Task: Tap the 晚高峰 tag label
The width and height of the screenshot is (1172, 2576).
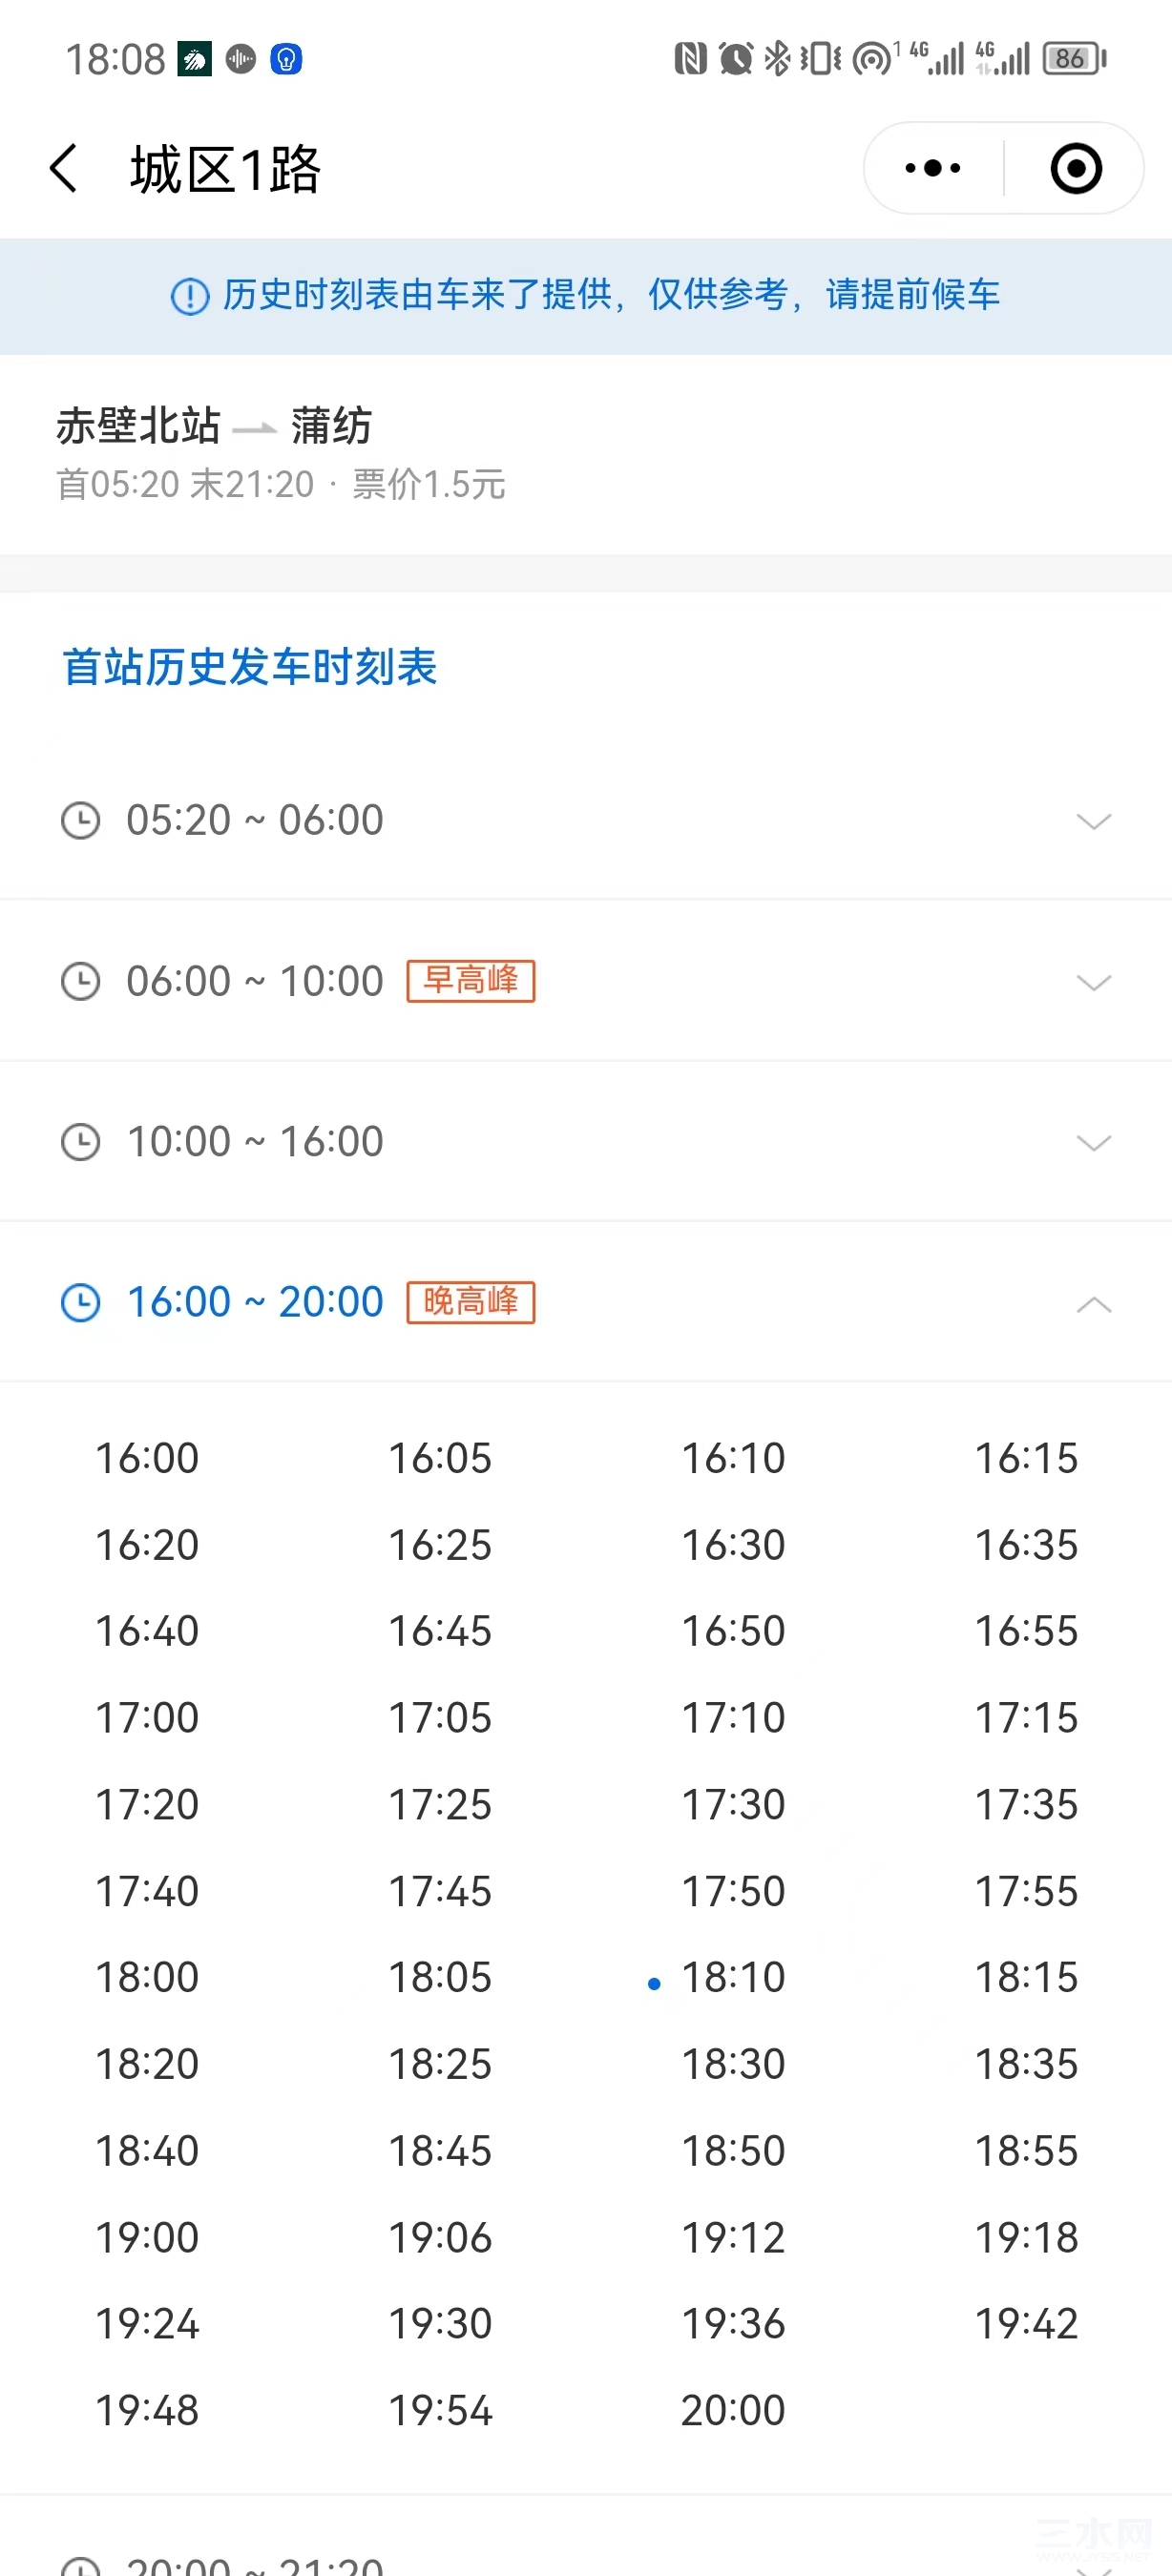Action: pos(471,1302)
